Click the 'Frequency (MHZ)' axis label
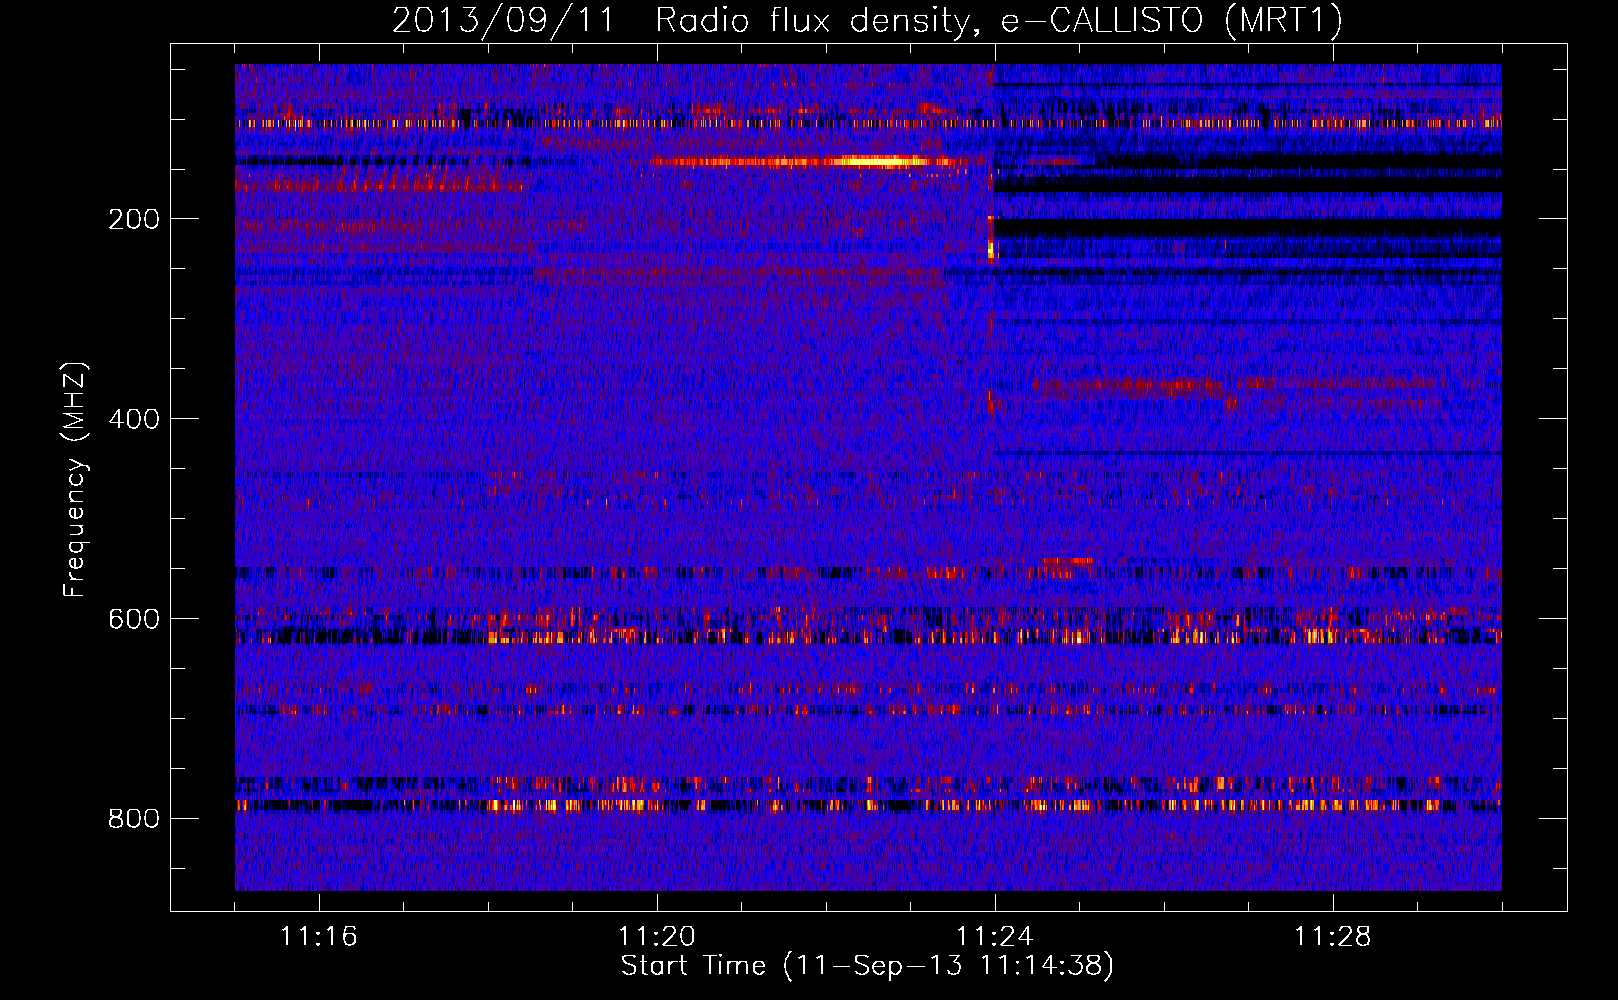1618x1000 pixels. [x=75, y=480]
